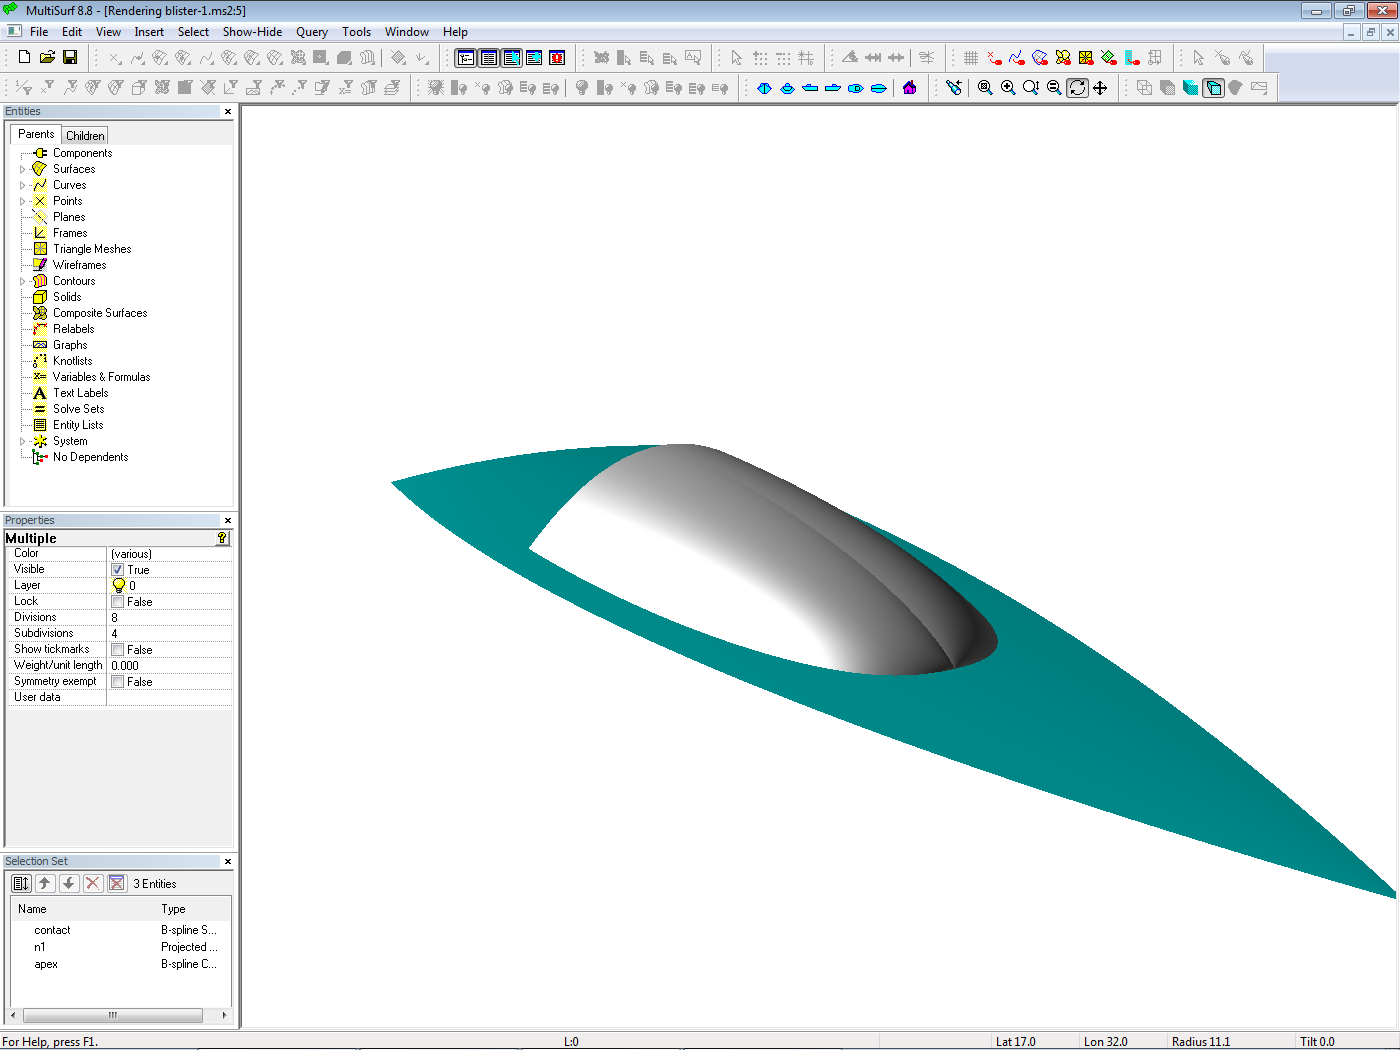Expand the Surfaces tree node
Image resolution: width=1400 pixels, height=1050 pixels.
pos(23,169)
